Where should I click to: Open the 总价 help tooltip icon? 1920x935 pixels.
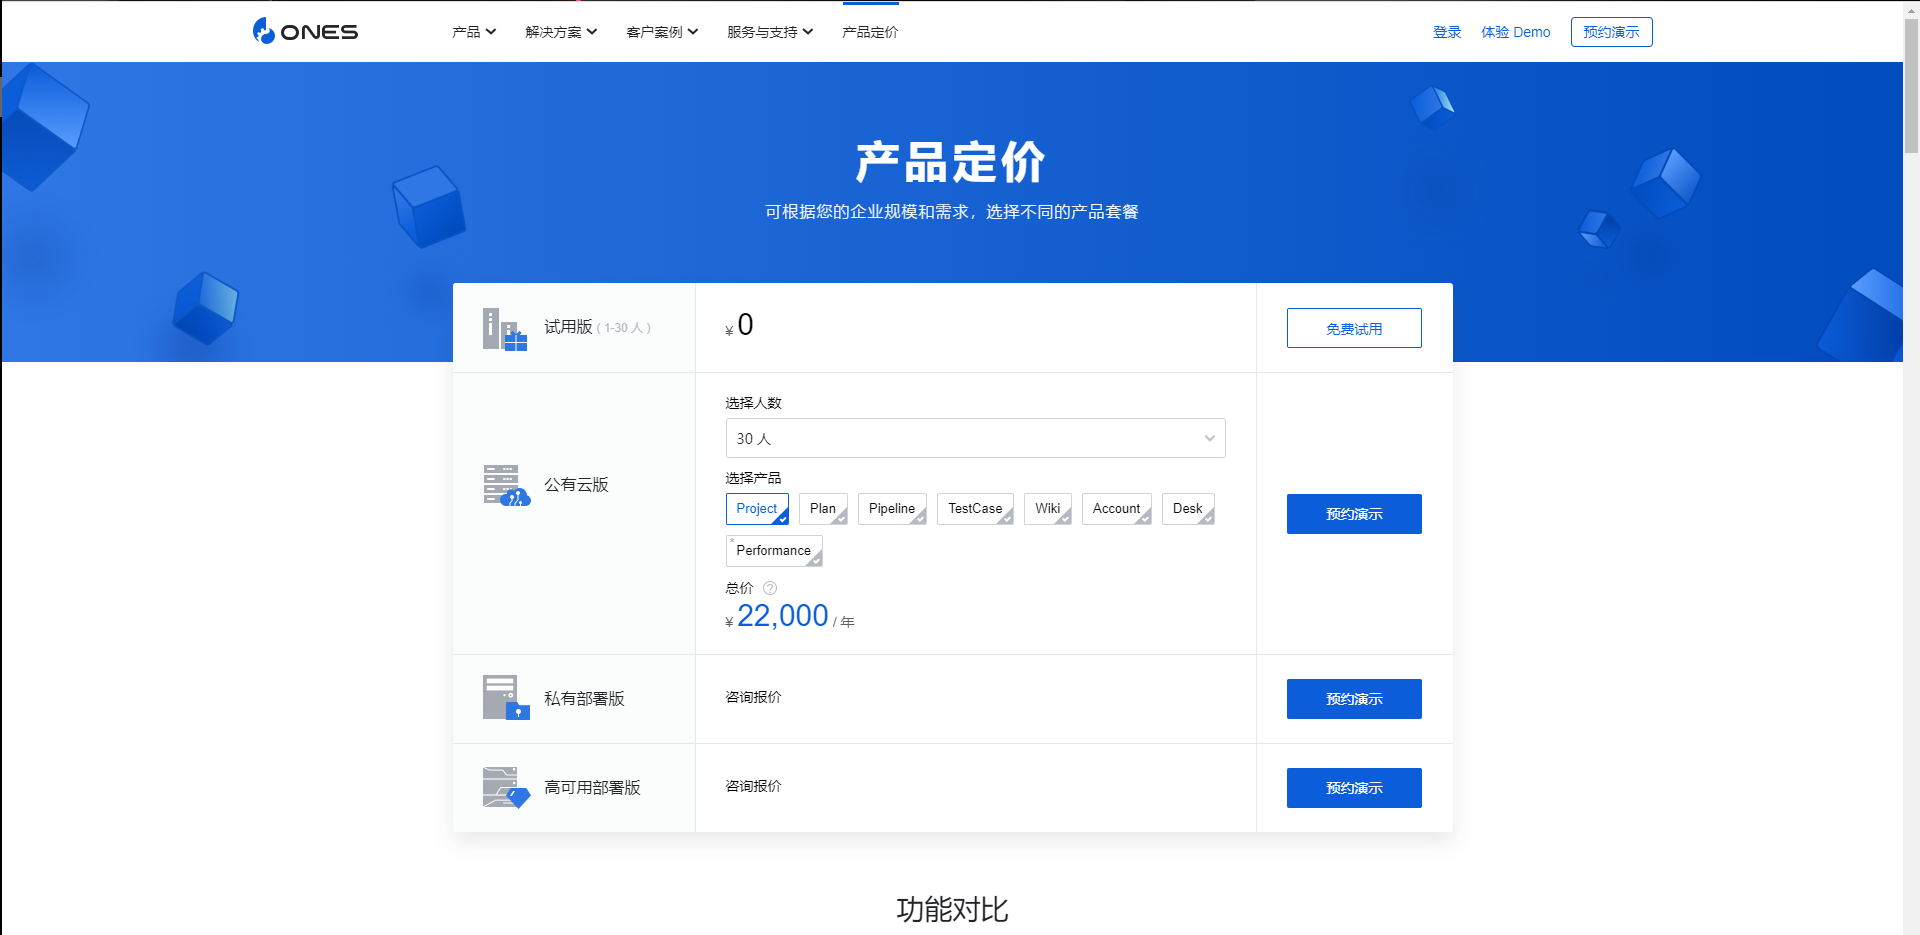point(769,588)
